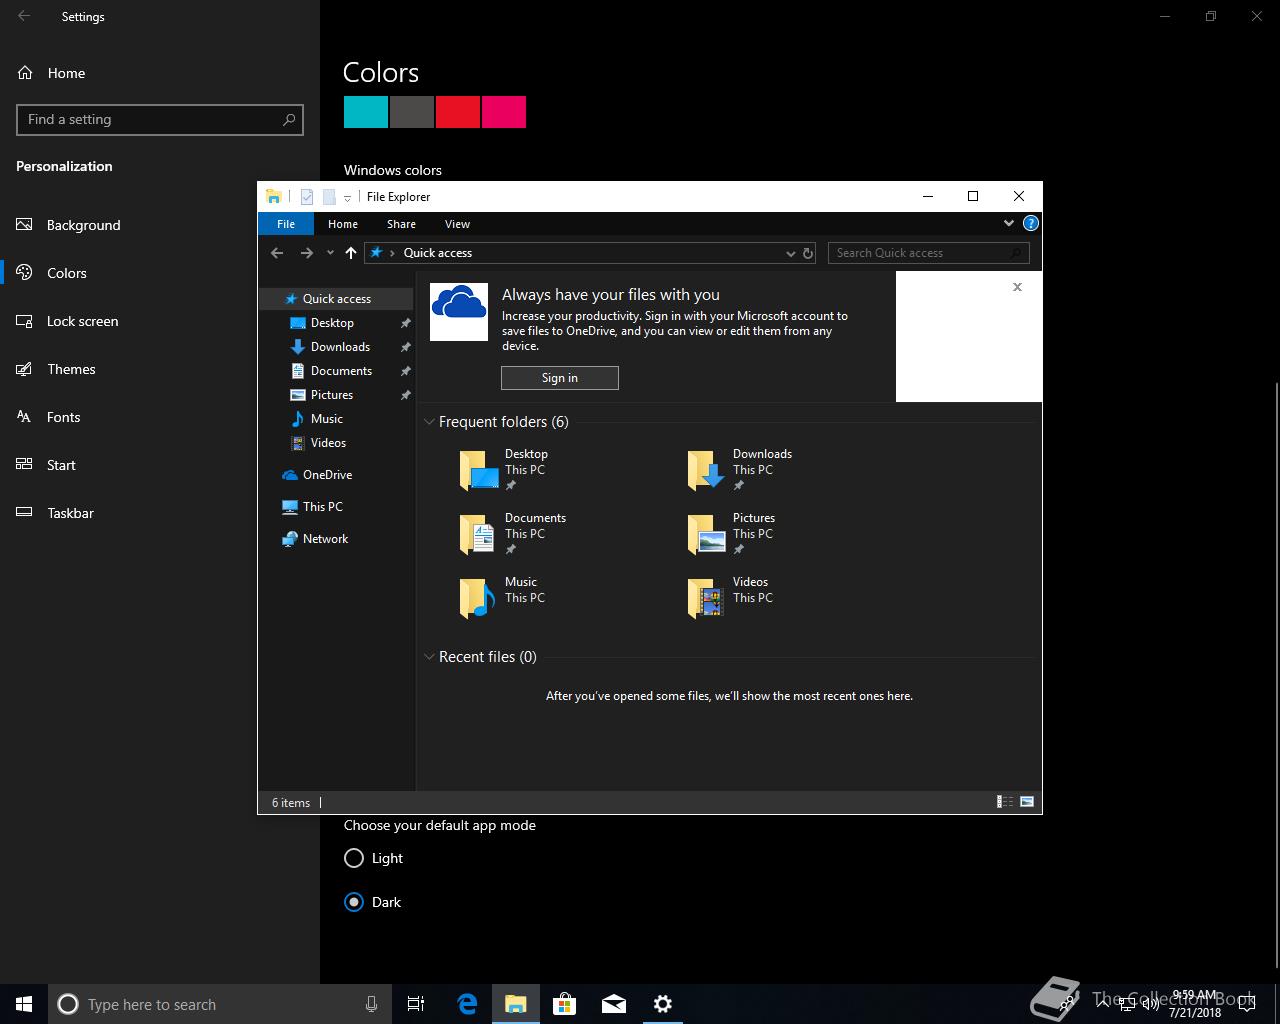Select Desktop frequent folder icon
The width and height of the screenshot is (1280, 1024).
click(x=479, y=470)
